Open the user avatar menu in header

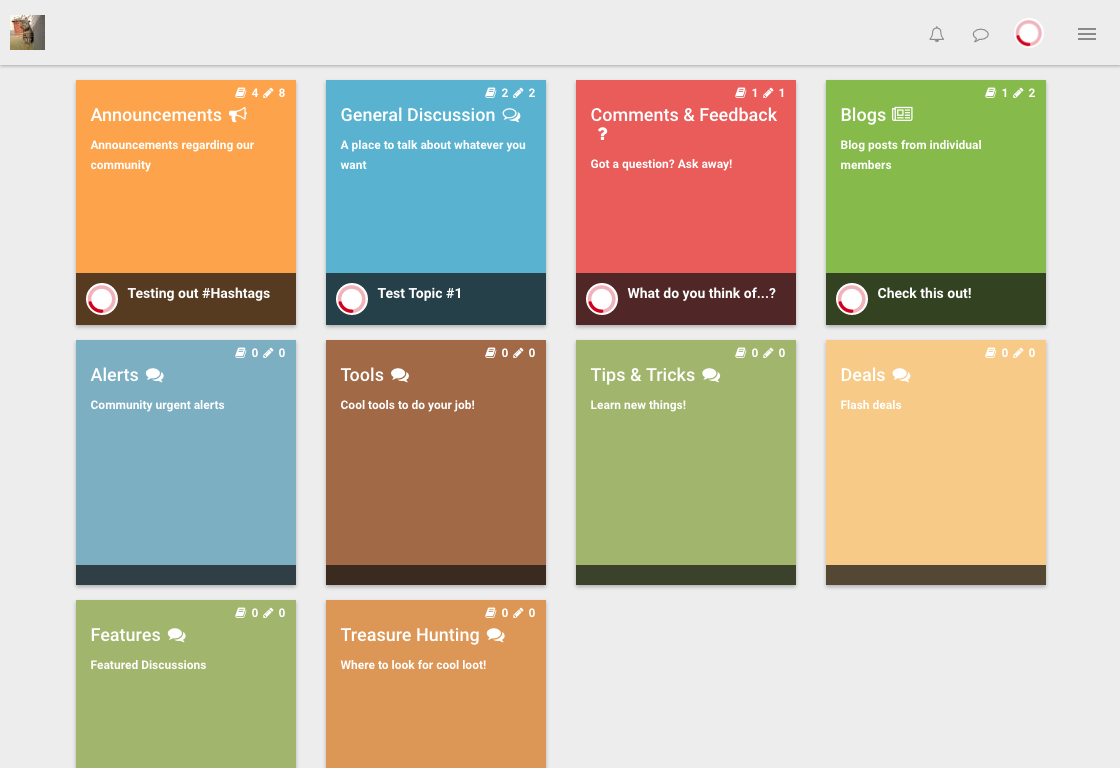[x=1029, y=34]
